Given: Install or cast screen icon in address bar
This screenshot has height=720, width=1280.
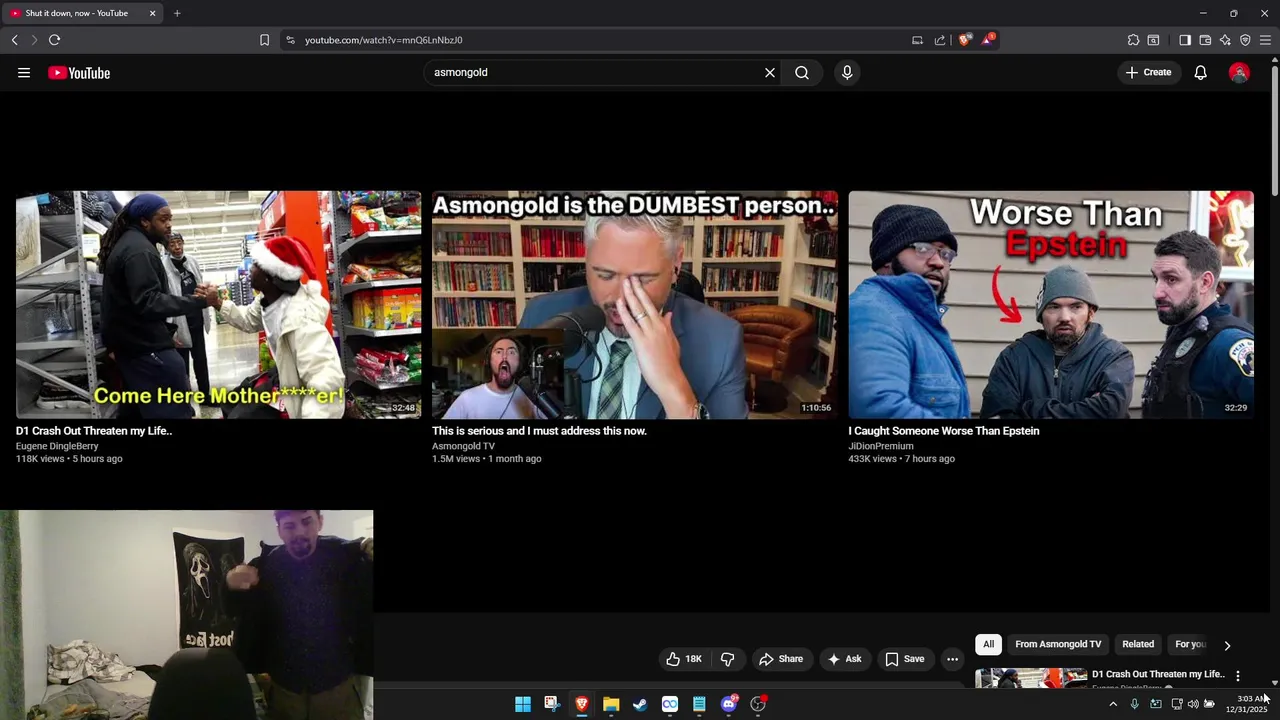Looking at the screenshot, I should click(917, 40).
